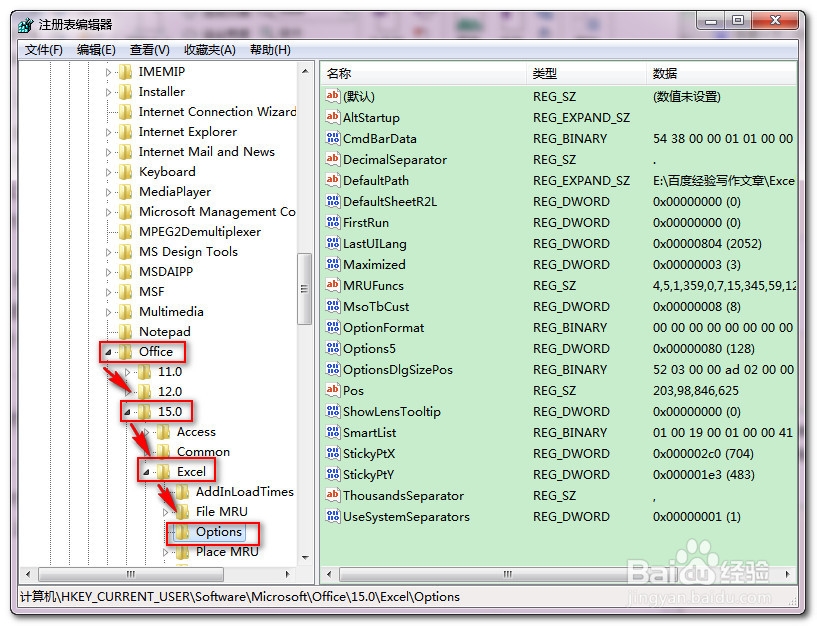This screenshot has height=626, width=817.
Task: Click the AltStartup string value icon
Action: (x=332, y=117)
